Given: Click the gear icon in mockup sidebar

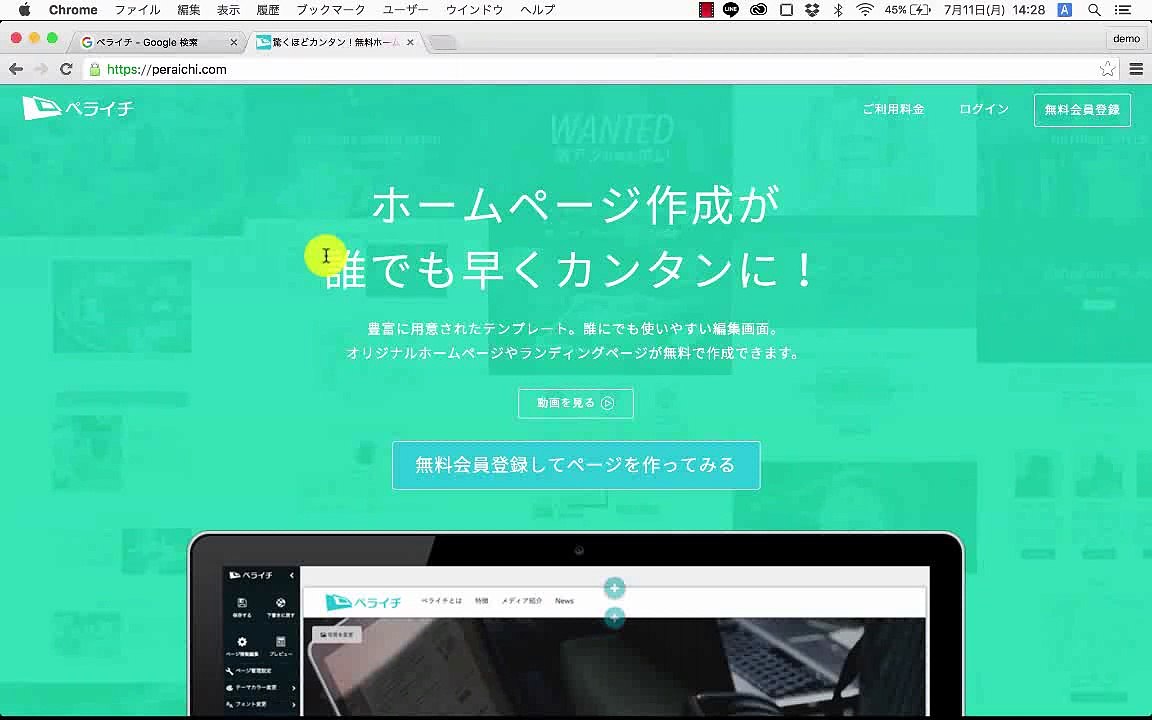Looking at the screenshot, I should (242, 641).
